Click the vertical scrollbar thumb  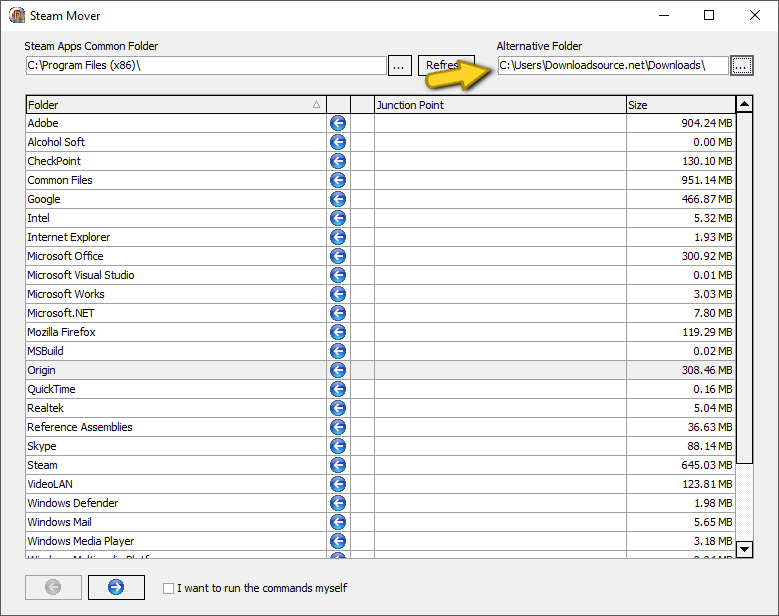click(x=744, y=288)
